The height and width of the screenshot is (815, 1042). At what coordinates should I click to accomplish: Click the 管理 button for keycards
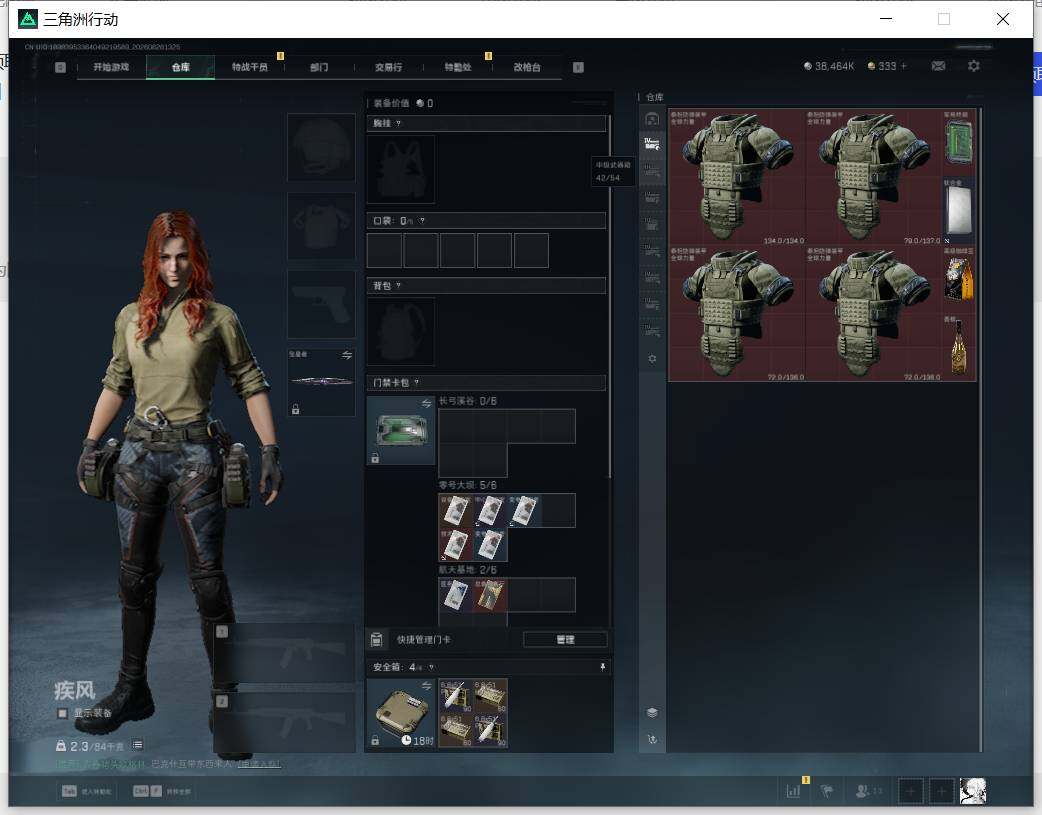click(x=565, y=640)
